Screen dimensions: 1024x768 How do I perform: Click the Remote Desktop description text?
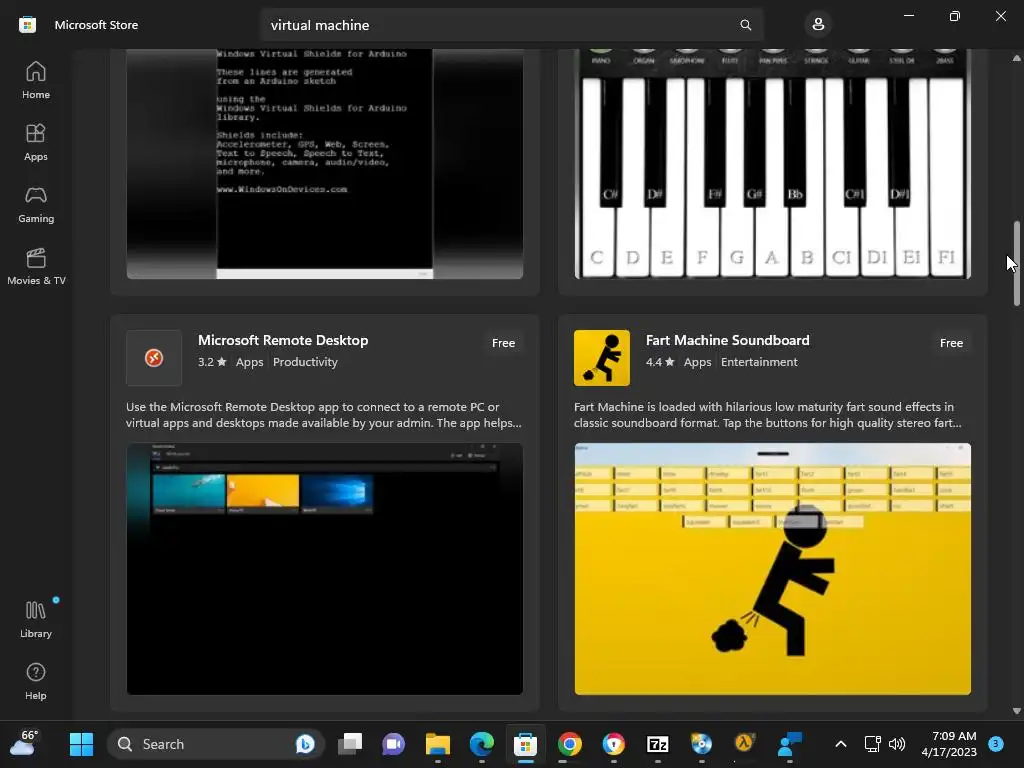(324, 415)
